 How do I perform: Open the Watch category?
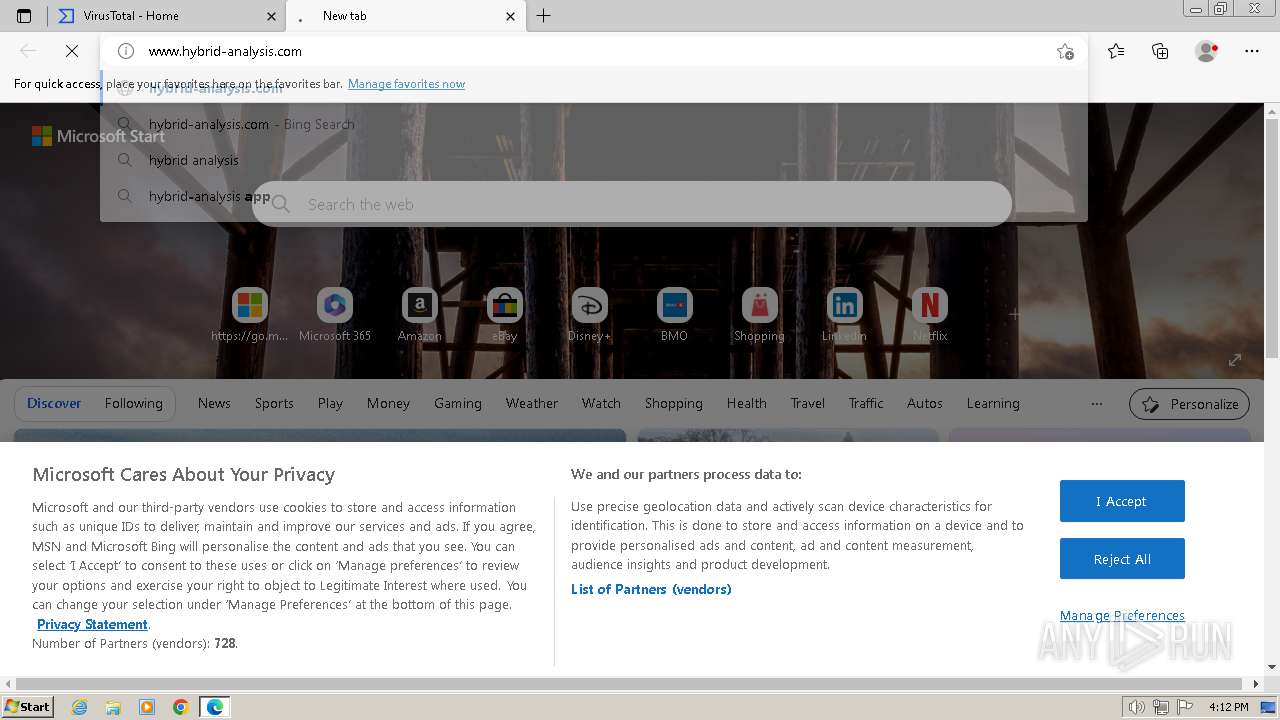tap(601, 403)
